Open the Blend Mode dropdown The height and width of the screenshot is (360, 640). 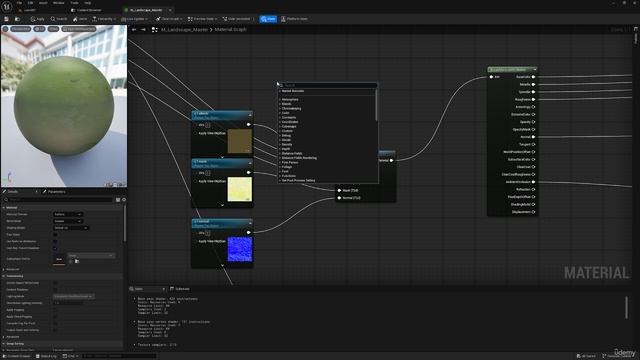[x=68, y=221]
